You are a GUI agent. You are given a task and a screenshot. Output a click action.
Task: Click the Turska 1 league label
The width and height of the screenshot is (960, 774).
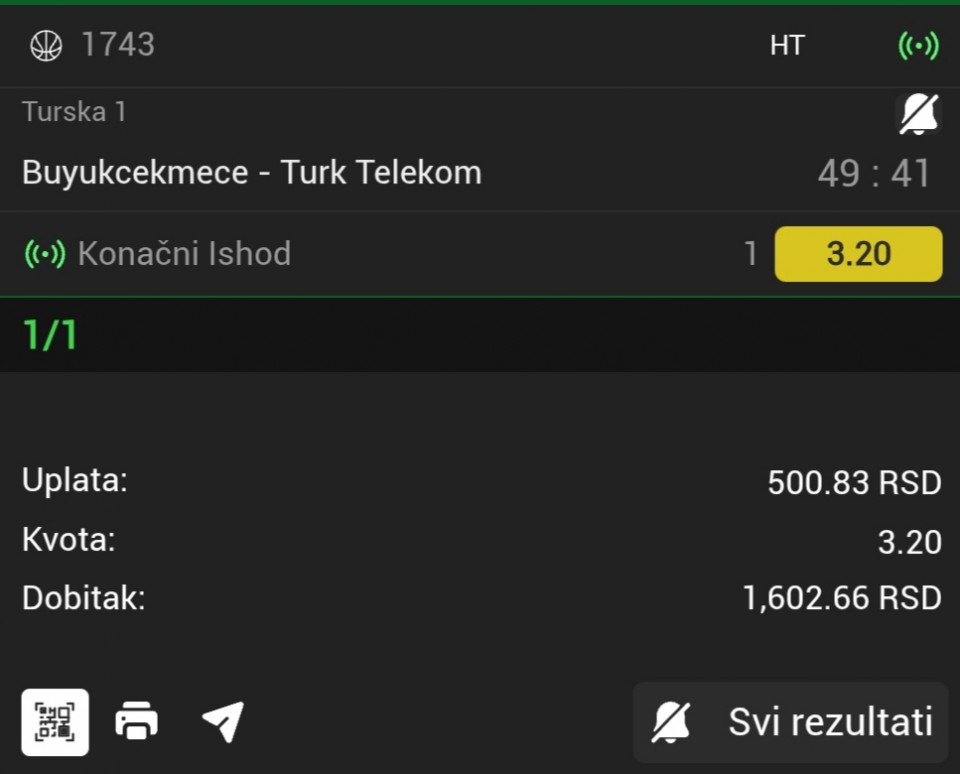(74, 111)
